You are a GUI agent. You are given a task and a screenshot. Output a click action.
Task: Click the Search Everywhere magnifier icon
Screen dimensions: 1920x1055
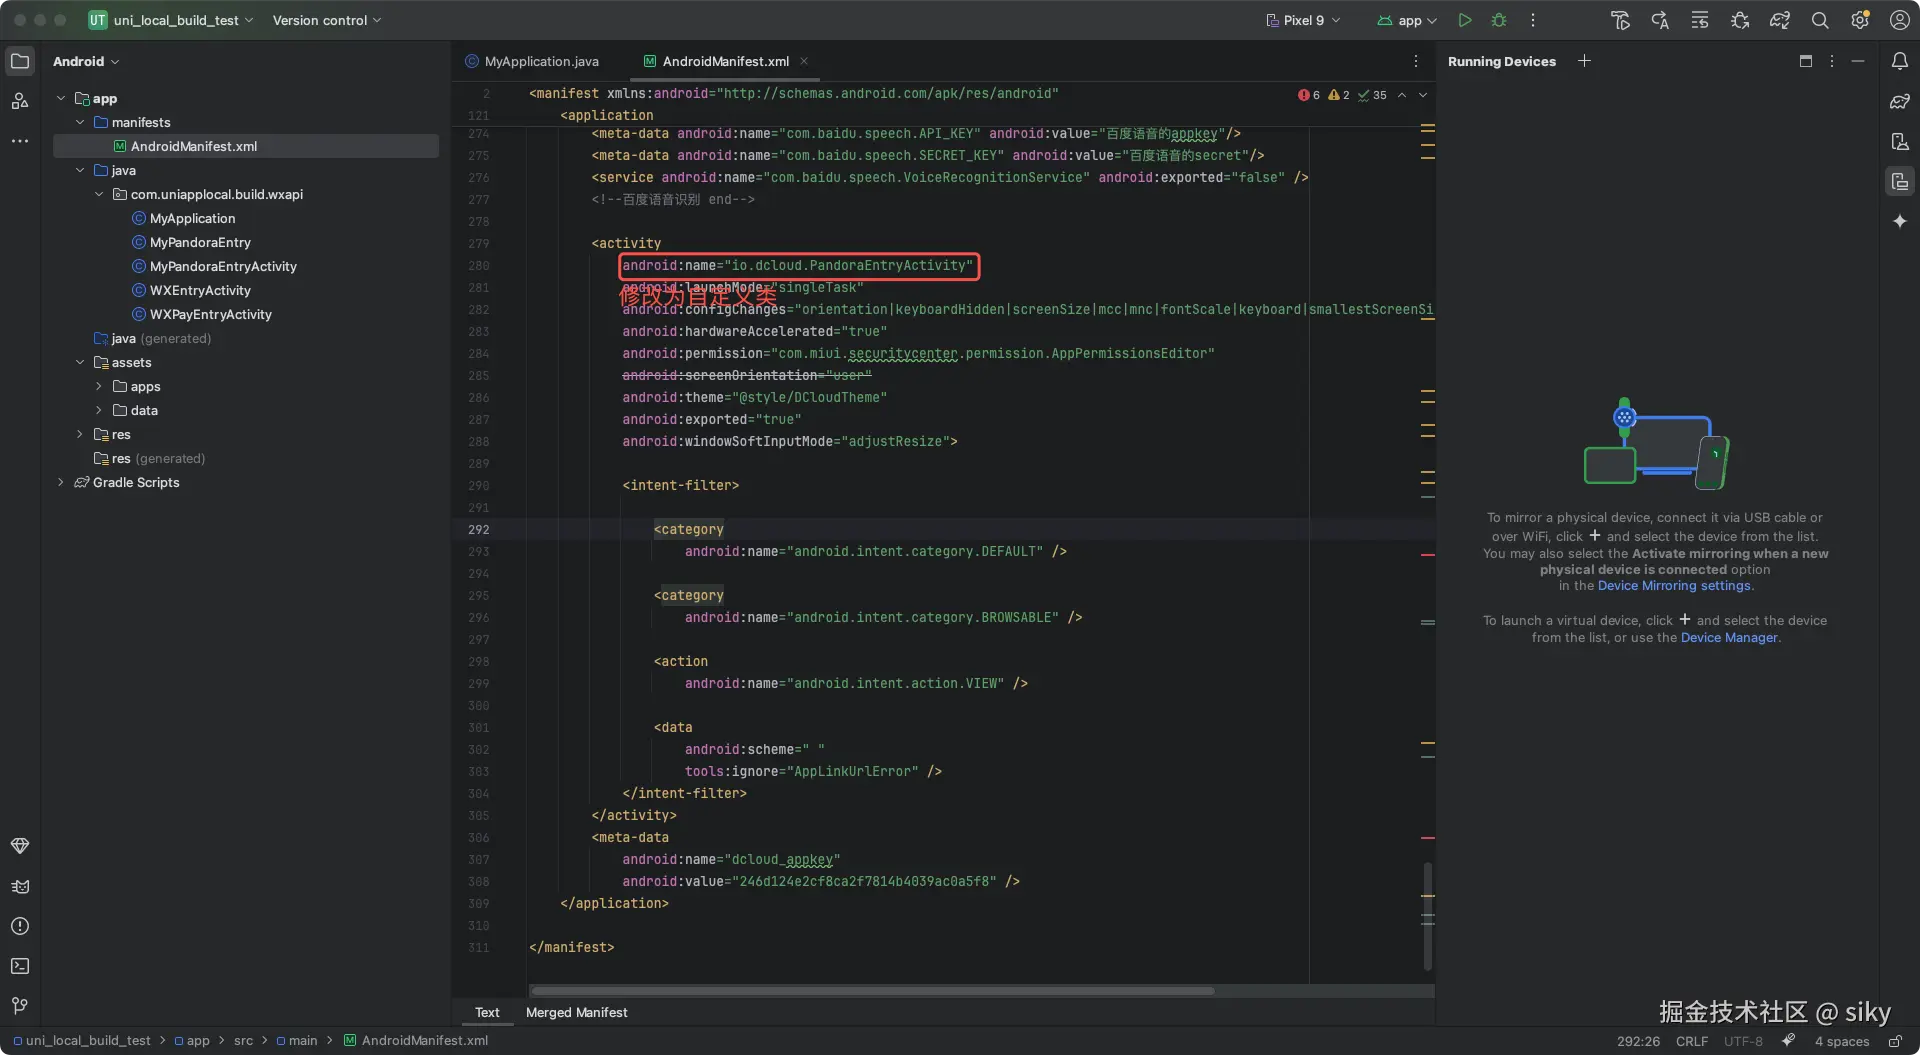tap(1820, 20)
